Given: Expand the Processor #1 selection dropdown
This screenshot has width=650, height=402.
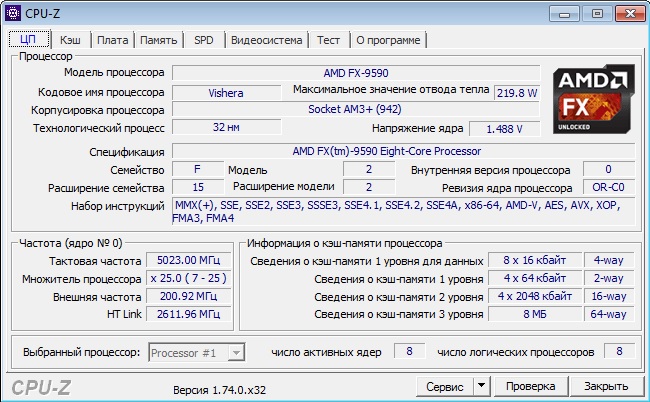Looking at the screenshot, I should tap(236, 353).
